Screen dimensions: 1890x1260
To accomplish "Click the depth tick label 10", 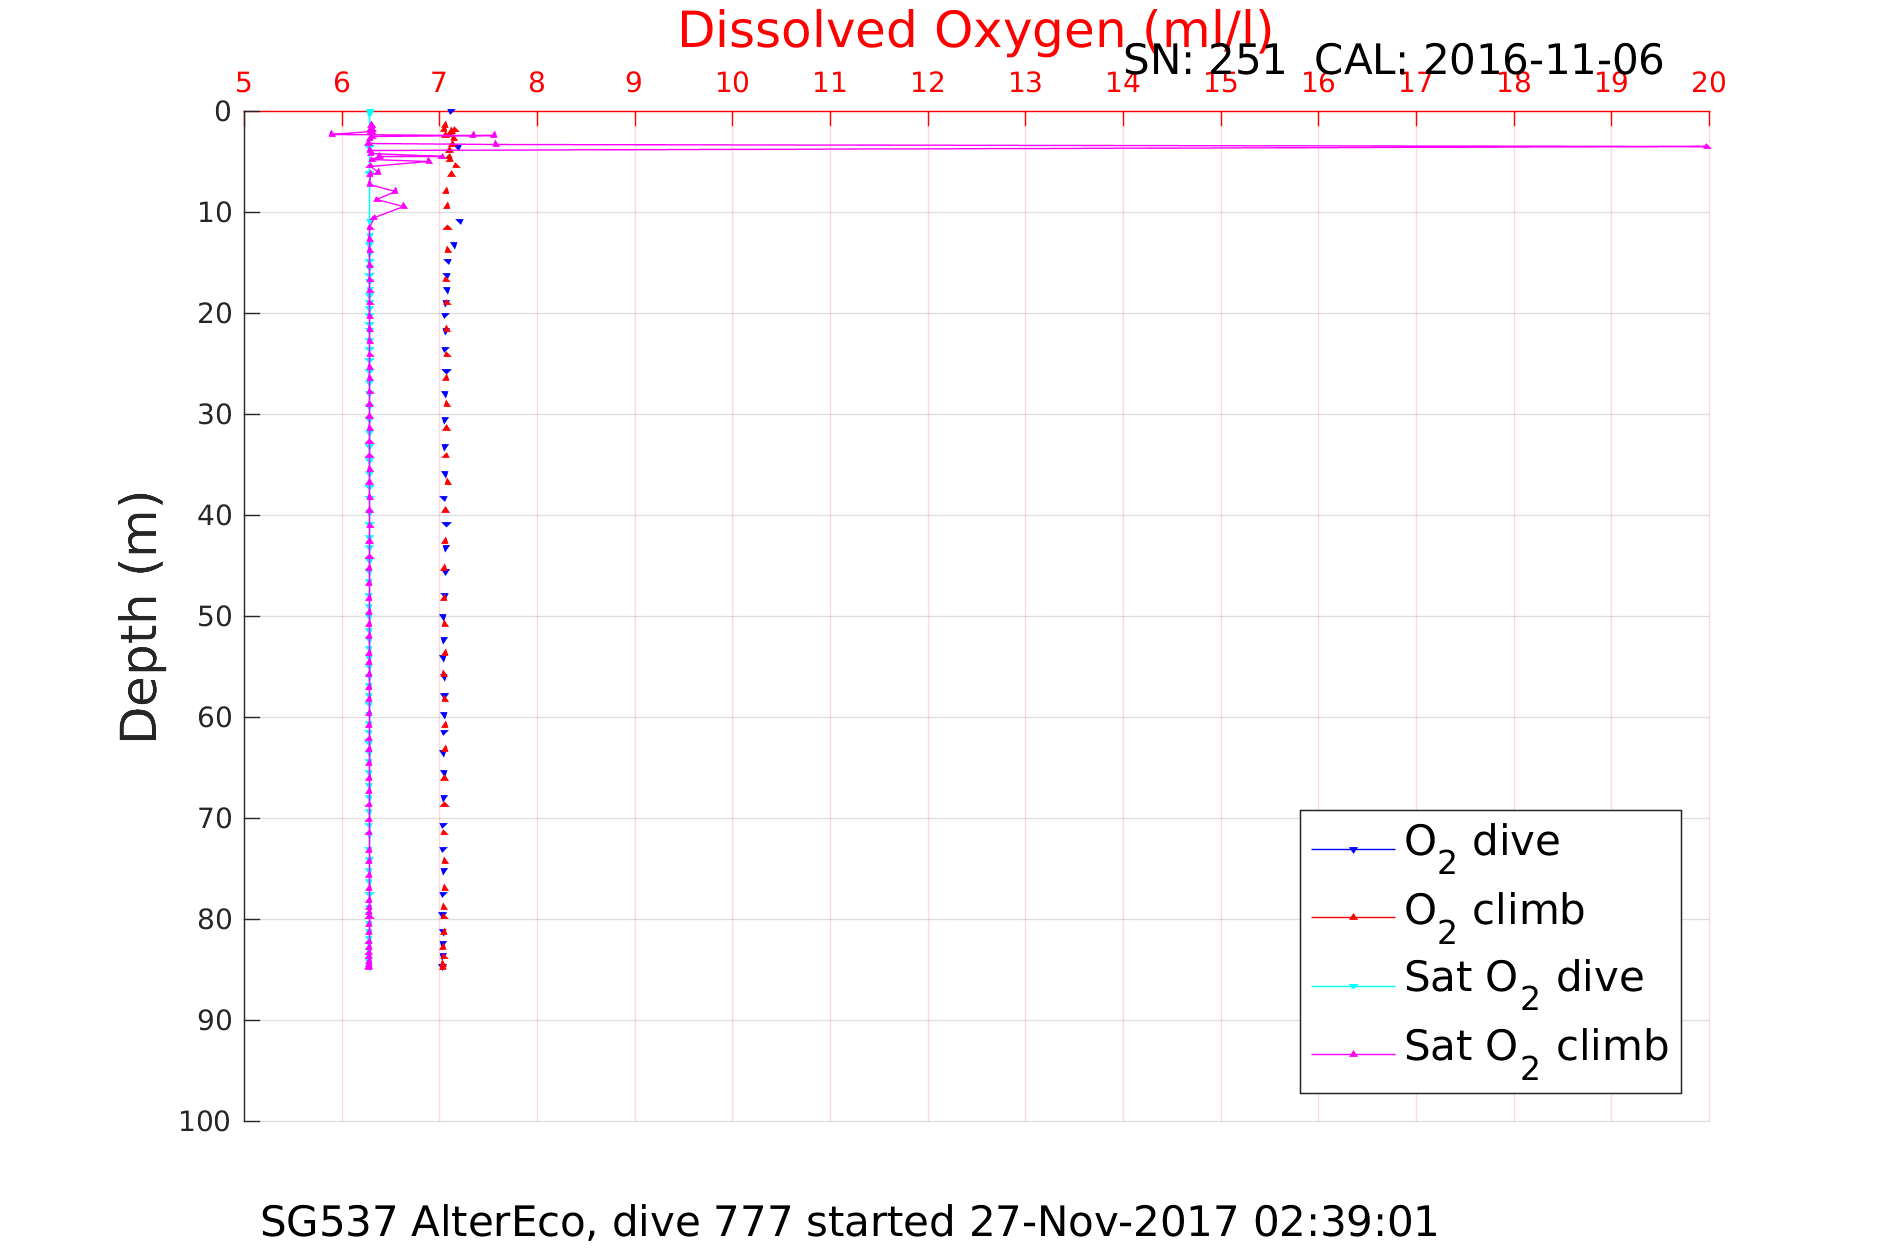I will 215,213.
